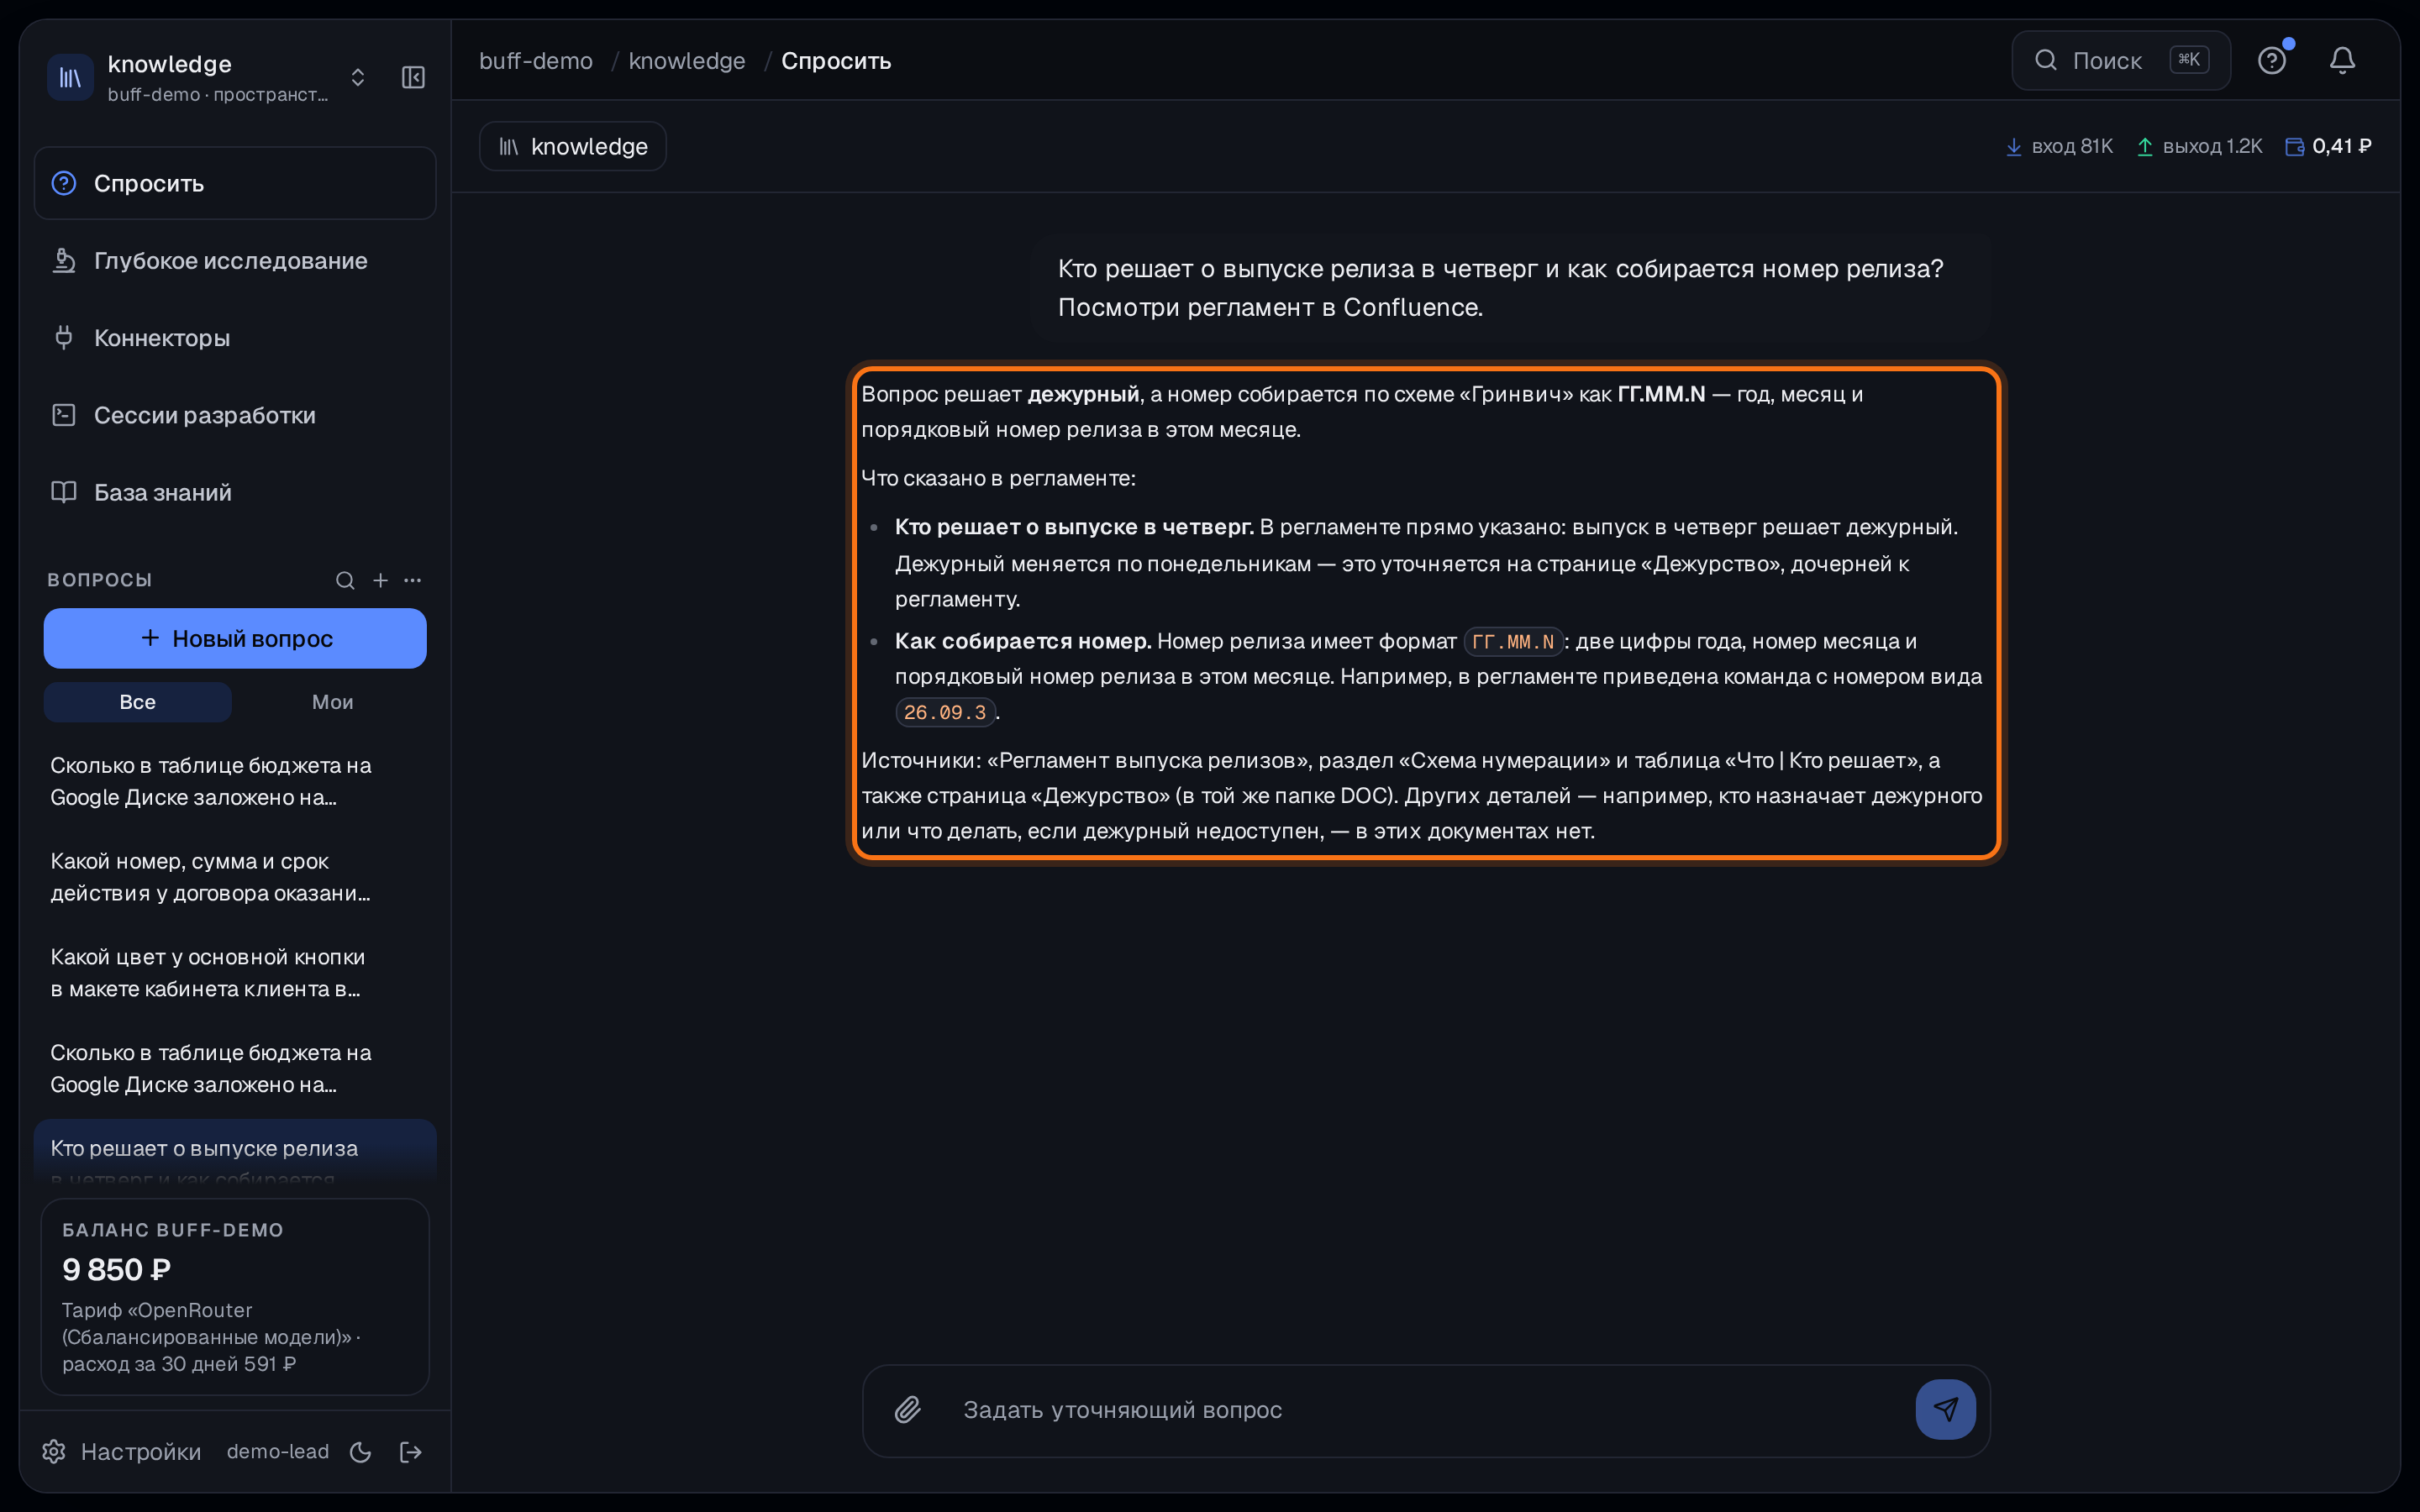Switch to the Мои filter tab
Image resolution: width=2420 pixels, height=1512 pixels.
tap(332, 702)
